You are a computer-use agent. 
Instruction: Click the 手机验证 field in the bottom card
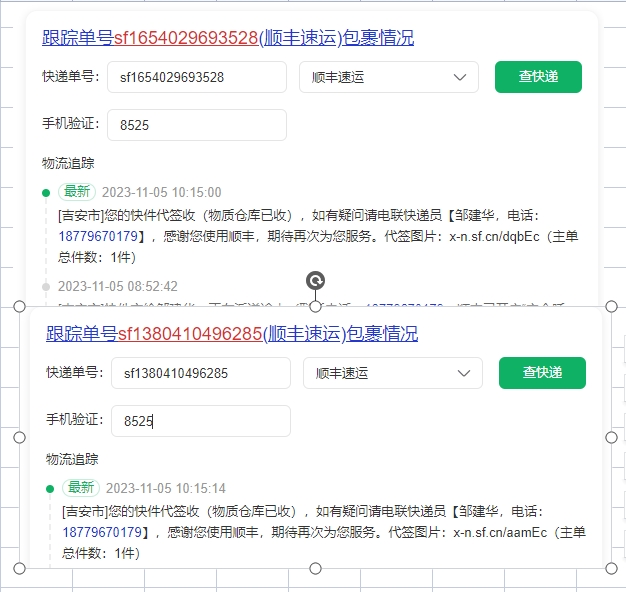pyautogui.click(x=201, y=421)
